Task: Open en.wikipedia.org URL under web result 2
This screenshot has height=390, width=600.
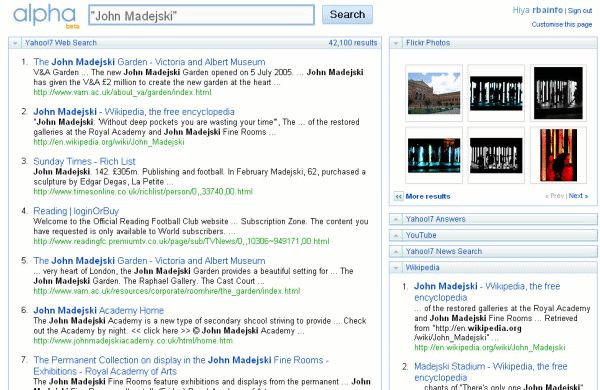Action: [109, 142]
